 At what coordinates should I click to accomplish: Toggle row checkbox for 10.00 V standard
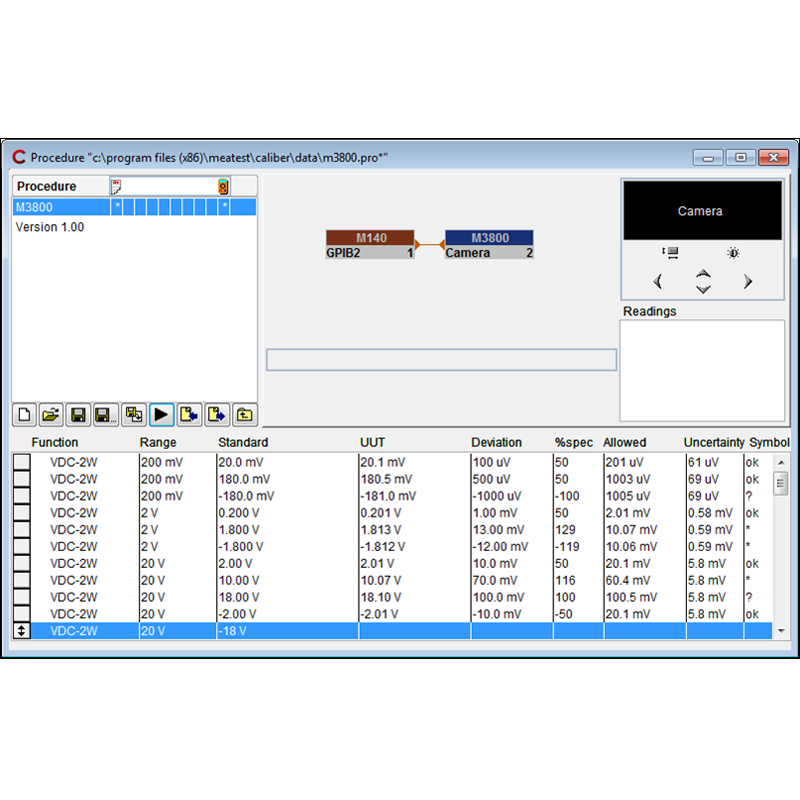pyautogui.click(x=21, y=580)
